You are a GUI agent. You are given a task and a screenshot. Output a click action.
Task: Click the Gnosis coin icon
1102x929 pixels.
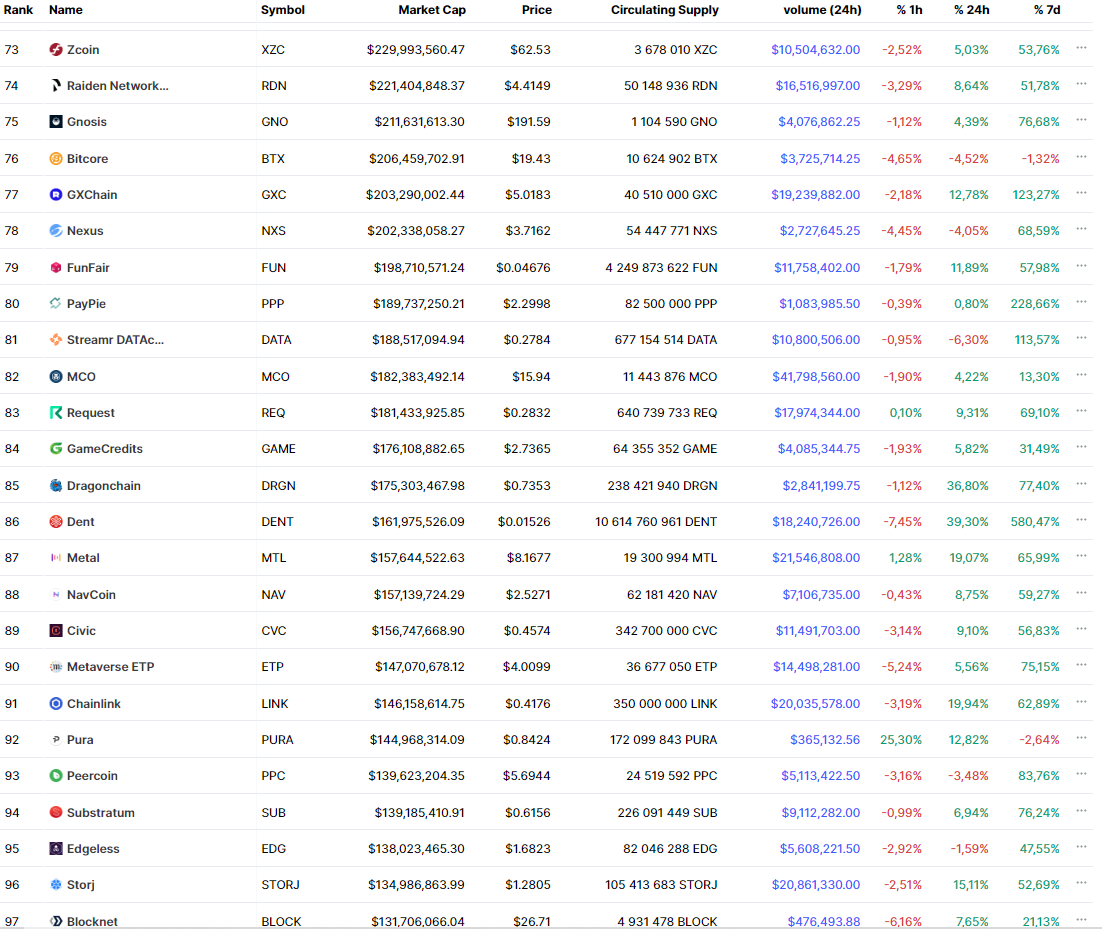pos(56,122)
